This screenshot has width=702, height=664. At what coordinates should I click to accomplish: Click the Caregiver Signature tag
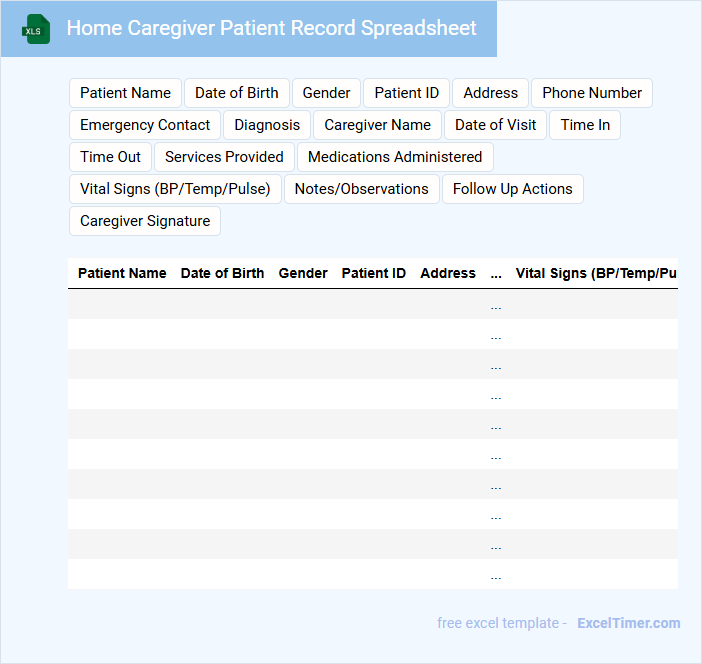point(145,221)
